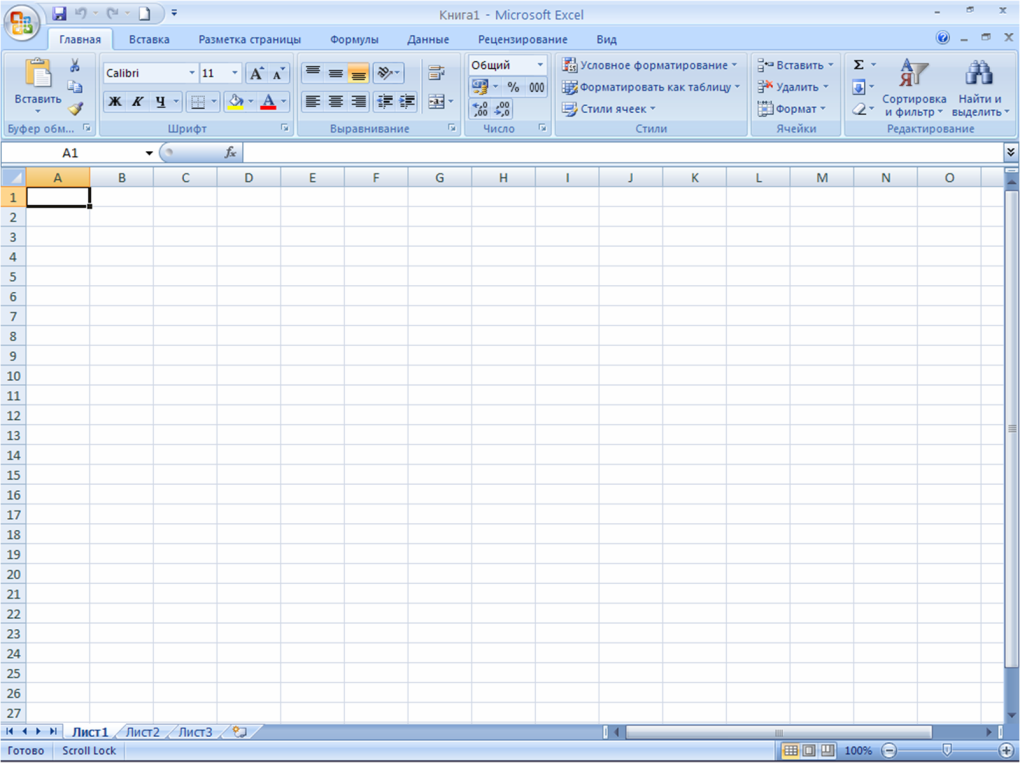Apply thousands separator 000 format
1020x763 pixels.
(x=536, y=87)
